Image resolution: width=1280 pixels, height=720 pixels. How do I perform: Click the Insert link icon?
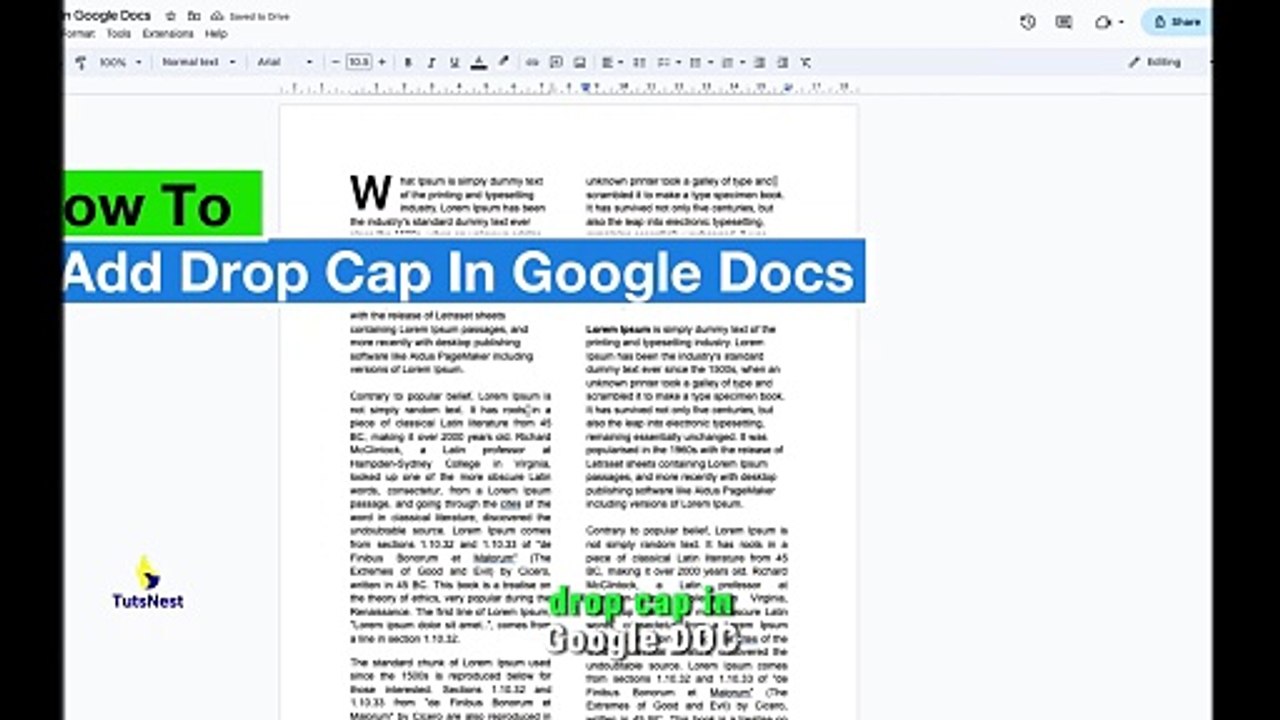click(x=532, y=62)
